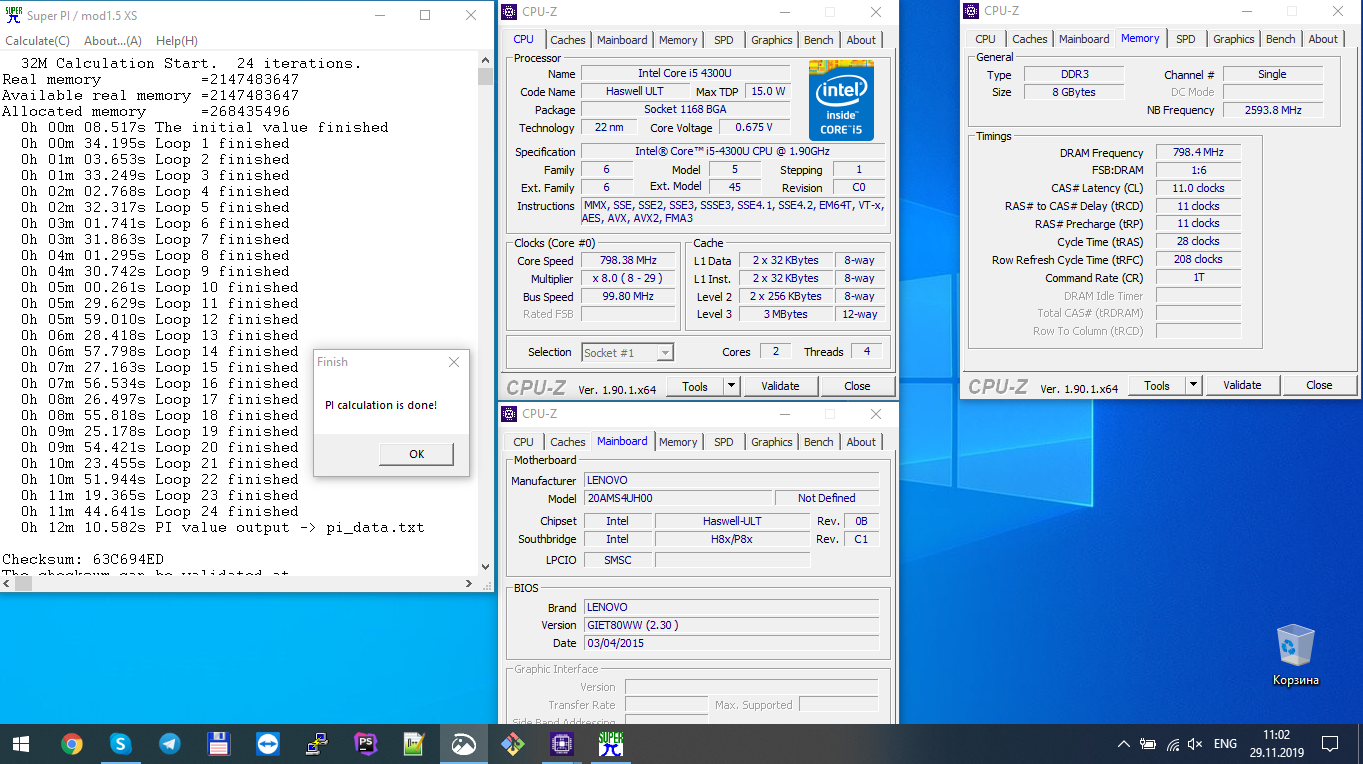
Task: Open Calculate(C) menu in Super PI
Action: click(x=38, y=41)
